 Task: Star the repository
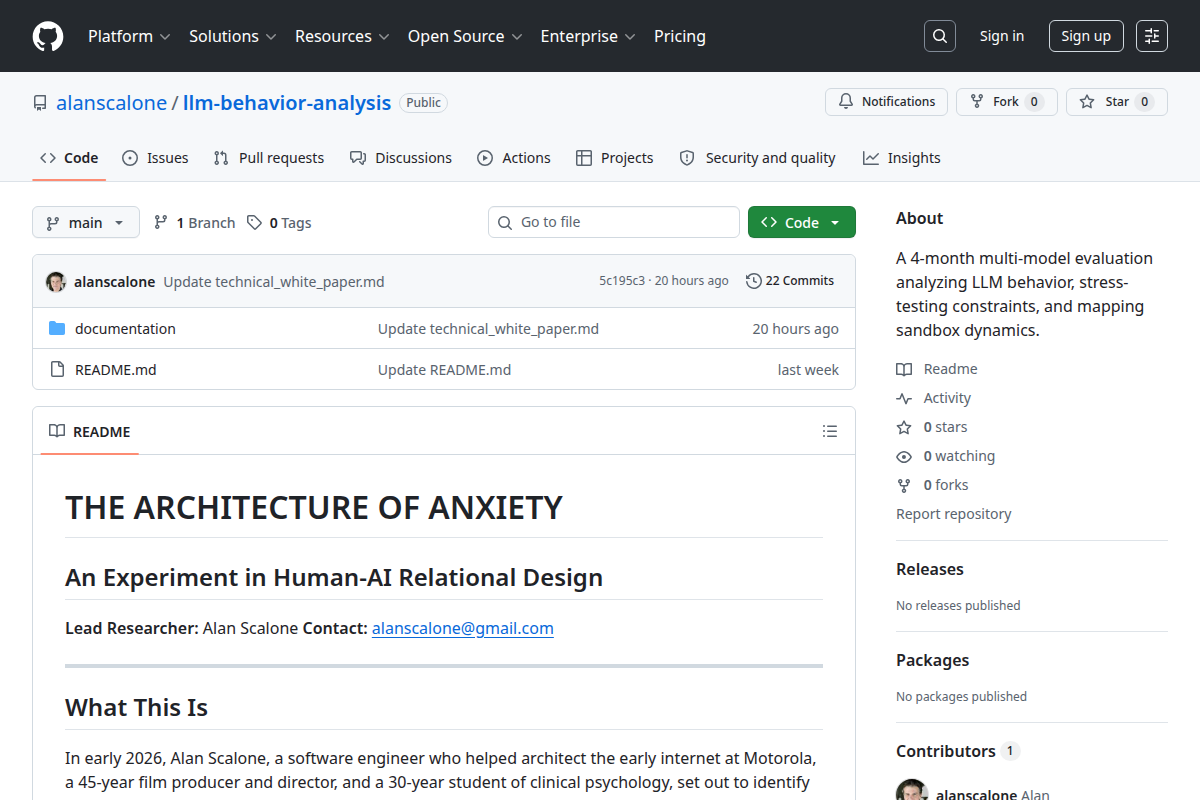click(1117, 102)
